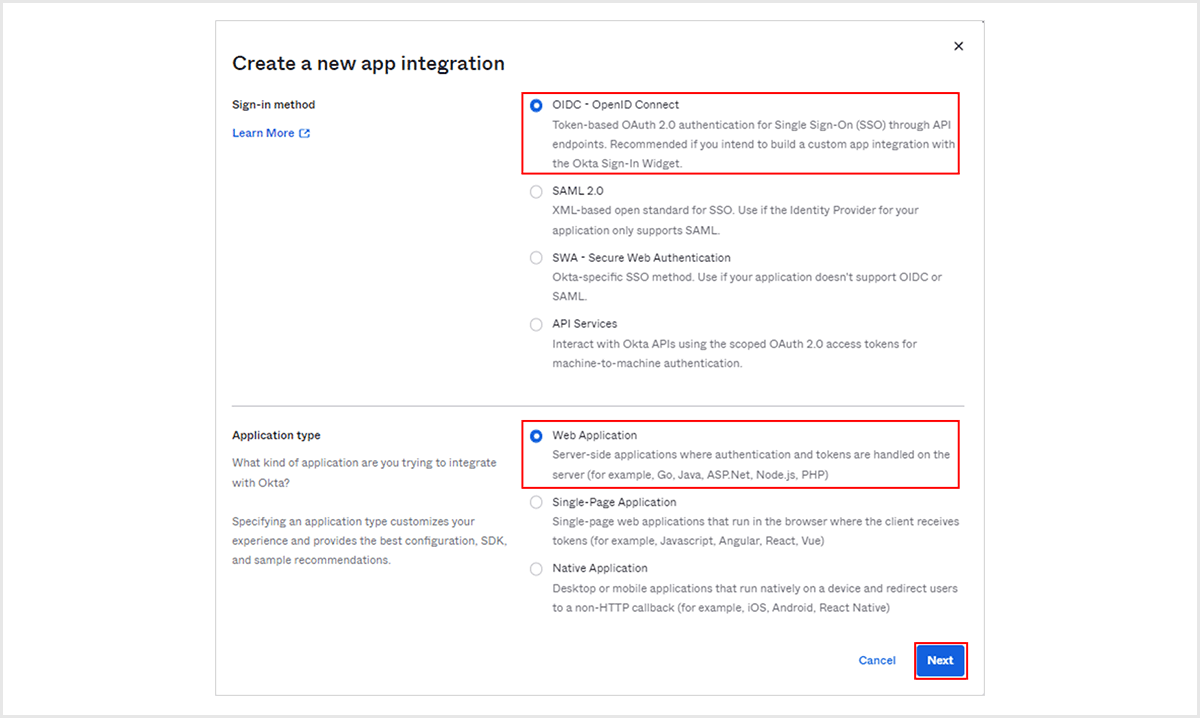Click the 'Create a new app integration' heading
Viewport: 1200px width, 718px height.
coord(368,64)
